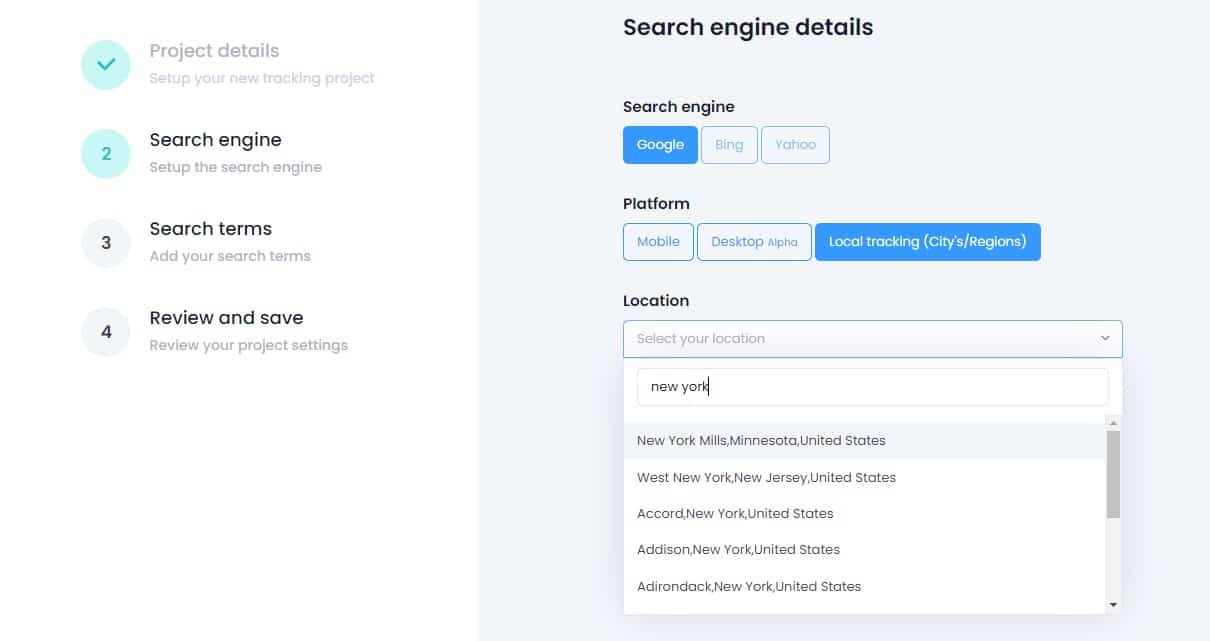
Task: Select Yahoo as the search engine
Action: pos(795,144)
